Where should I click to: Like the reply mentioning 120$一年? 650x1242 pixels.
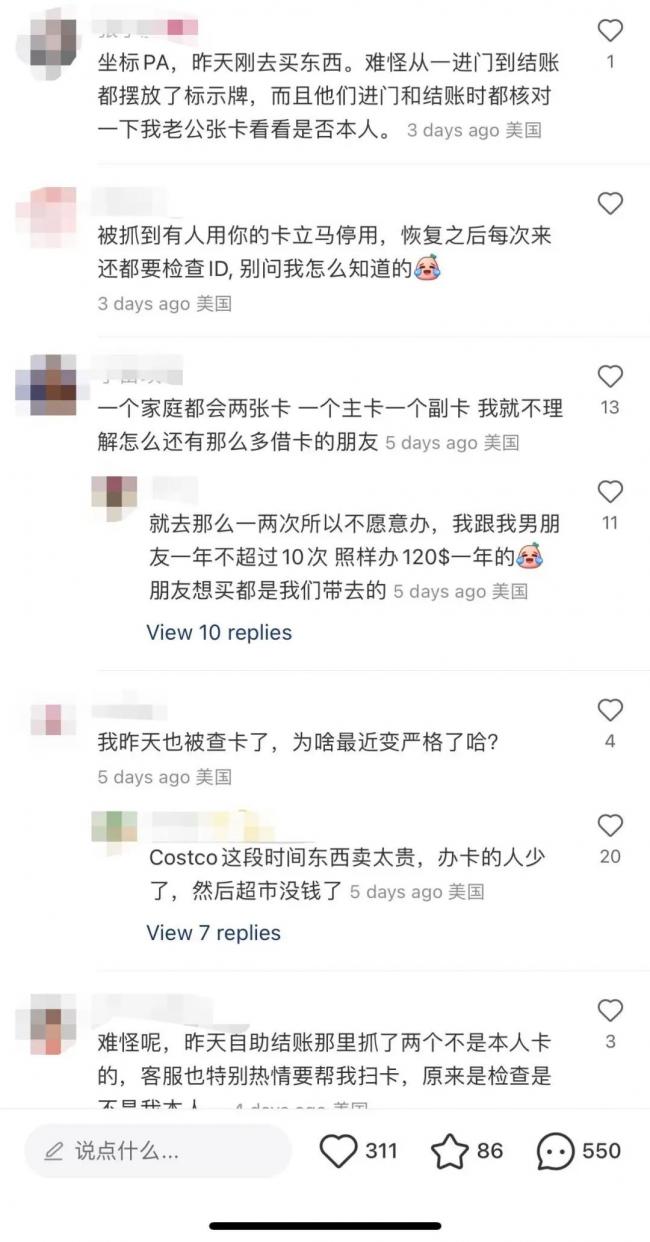click(610, 491)
